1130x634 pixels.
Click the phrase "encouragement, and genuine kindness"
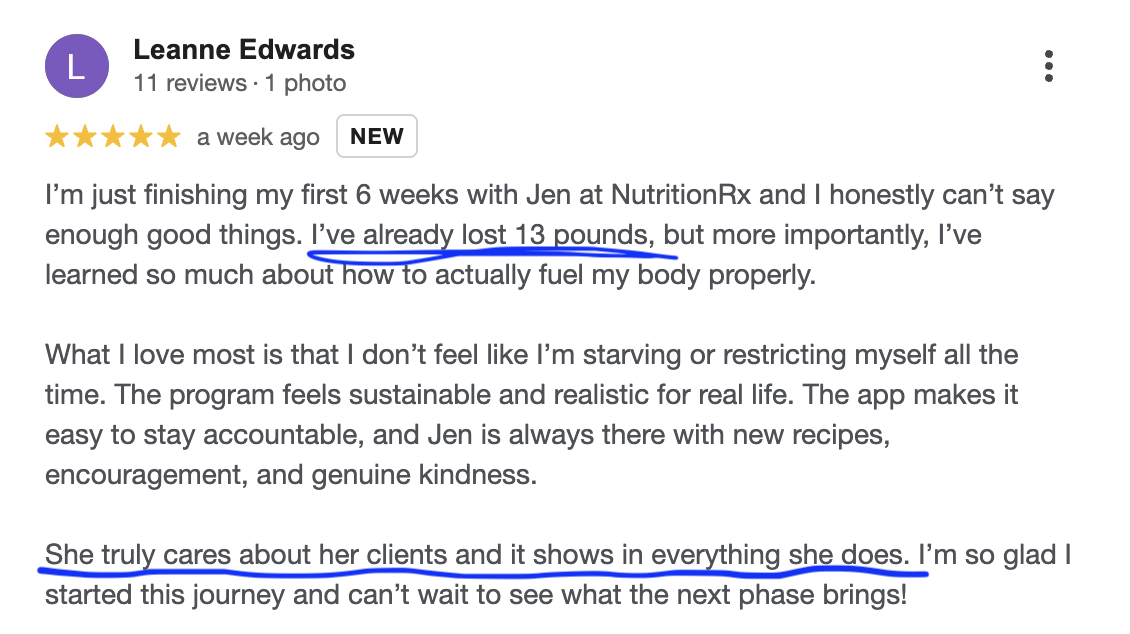[290, 475]
